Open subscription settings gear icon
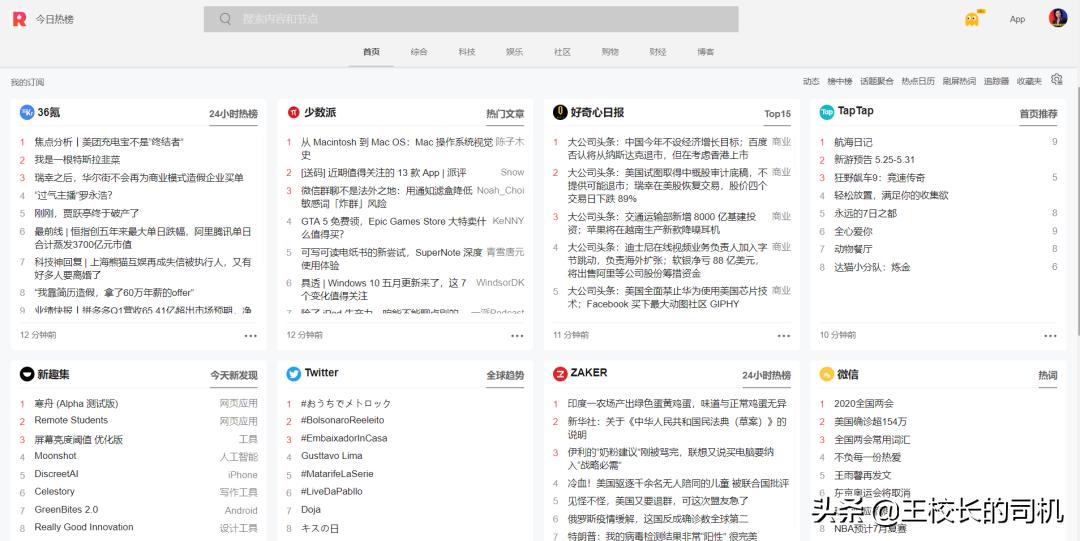This screenshot has width=1080, height=541. [x=1057, y=80]
